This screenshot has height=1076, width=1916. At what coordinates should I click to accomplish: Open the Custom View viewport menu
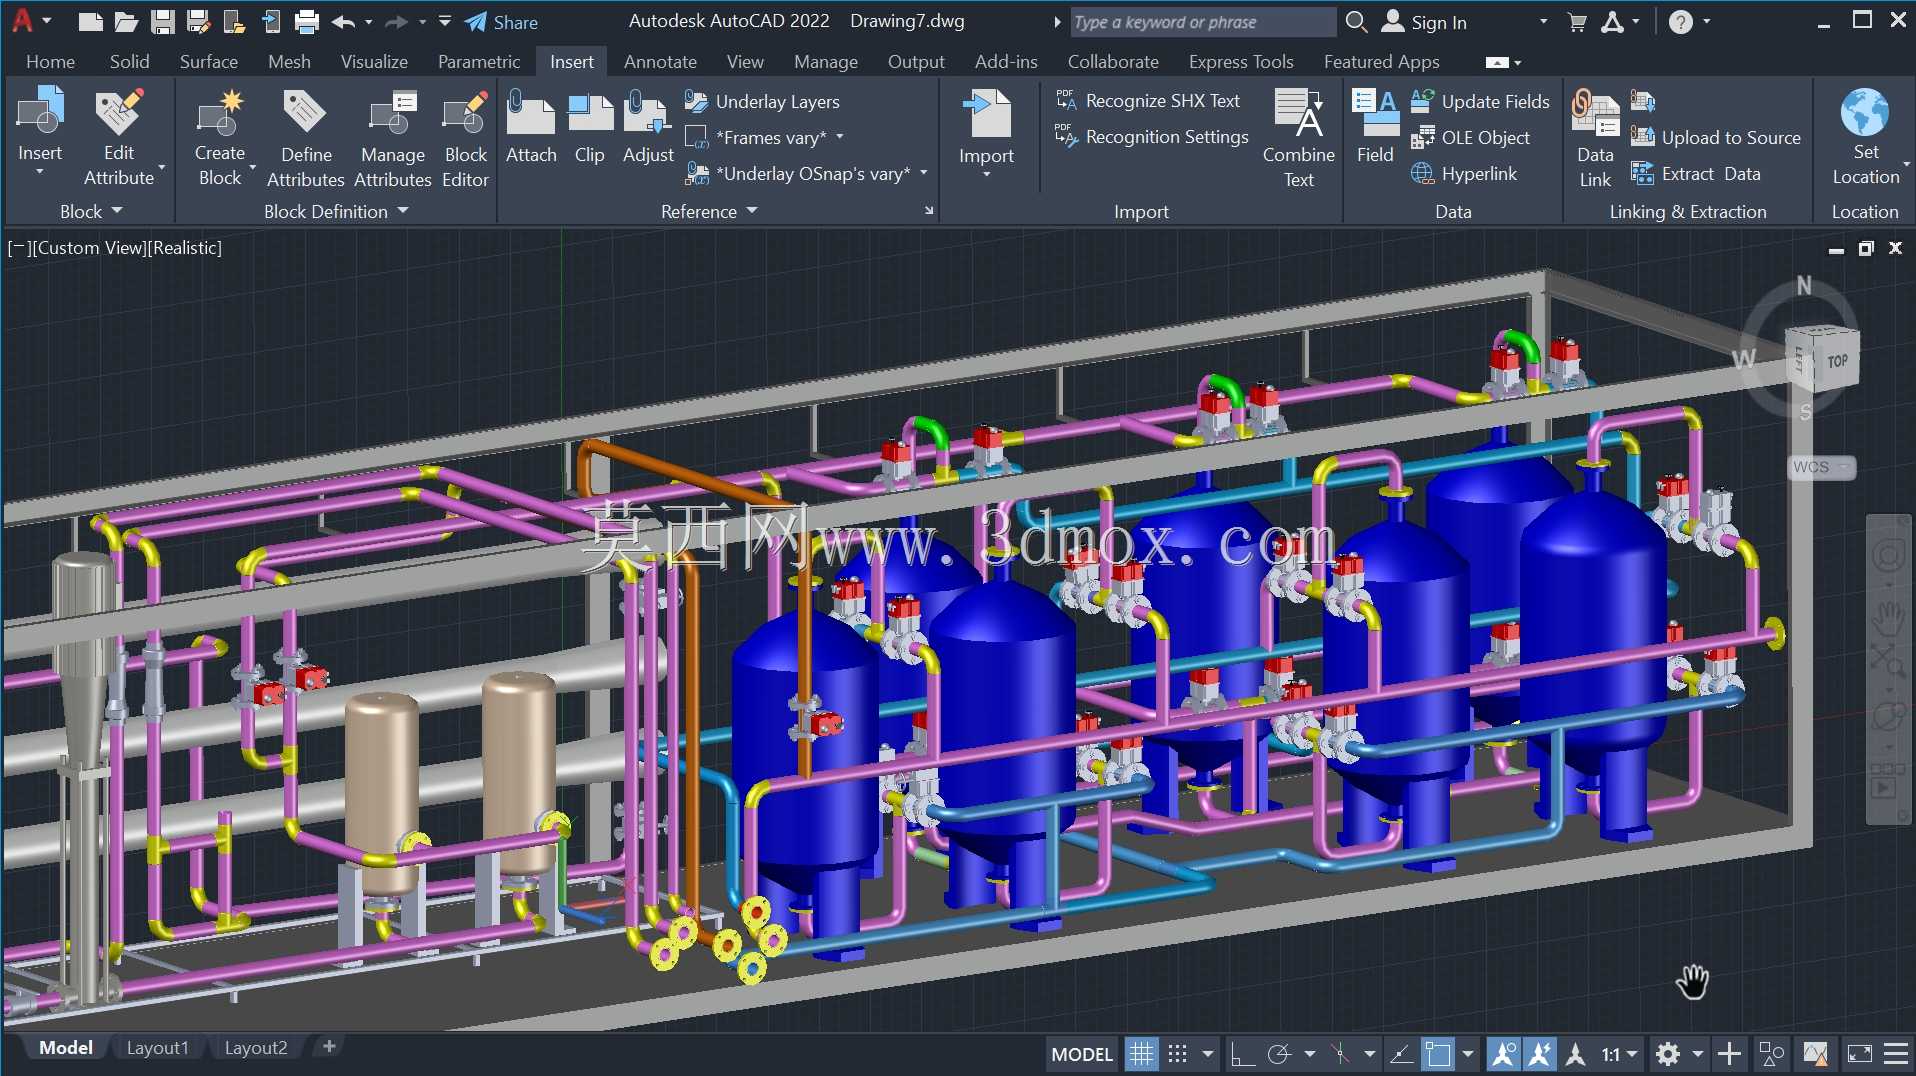(88, 248)
